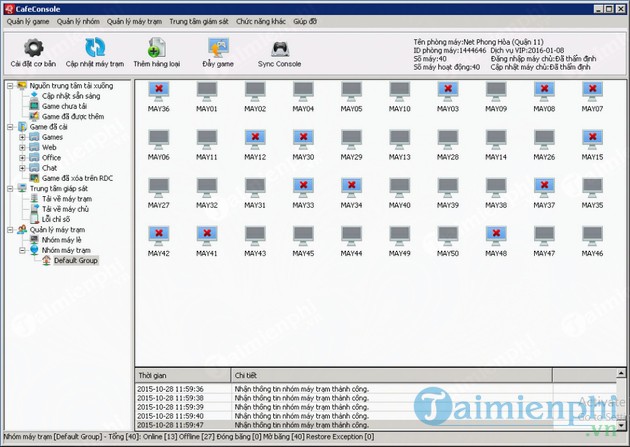Open Trung tâm giám sát menu

(199, 22)
